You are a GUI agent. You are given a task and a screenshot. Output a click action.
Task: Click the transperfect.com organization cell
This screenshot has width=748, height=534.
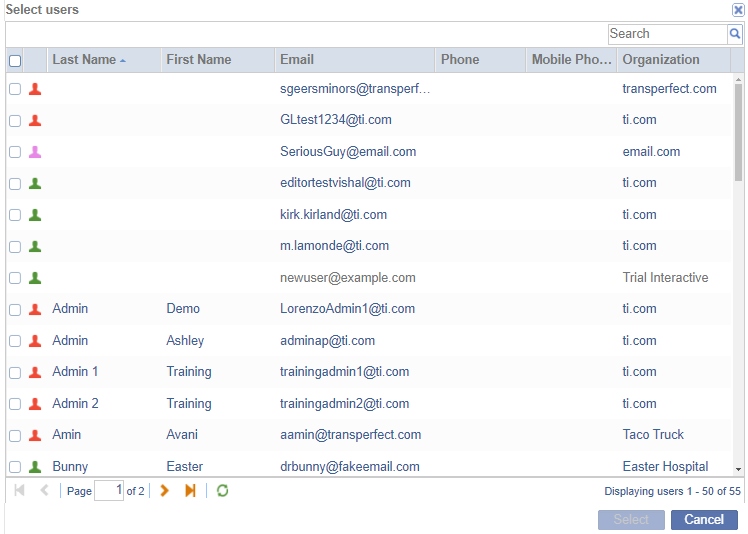click(669, 89)
